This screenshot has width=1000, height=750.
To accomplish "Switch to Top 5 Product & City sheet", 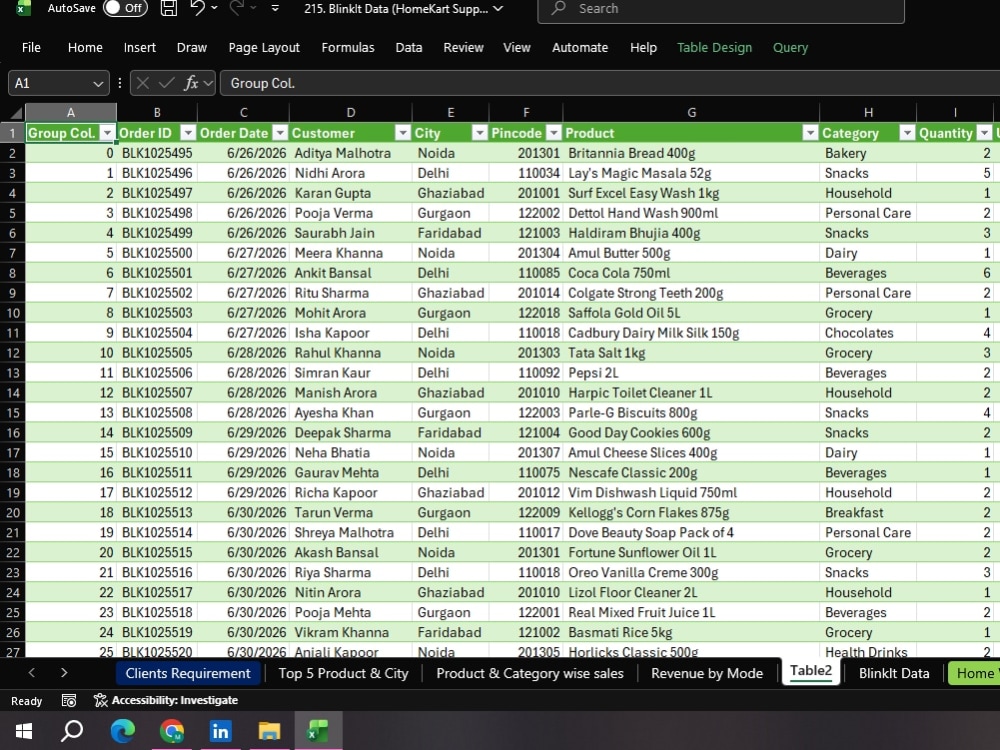I will point(343,673).
